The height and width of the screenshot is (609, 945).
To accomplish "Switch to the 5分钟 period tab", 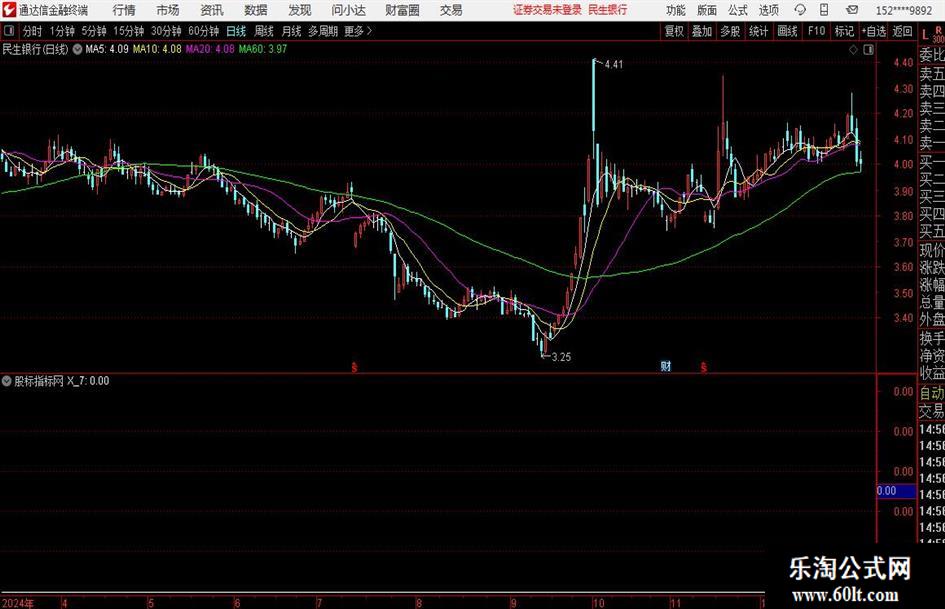I will [x=93, y=31].
